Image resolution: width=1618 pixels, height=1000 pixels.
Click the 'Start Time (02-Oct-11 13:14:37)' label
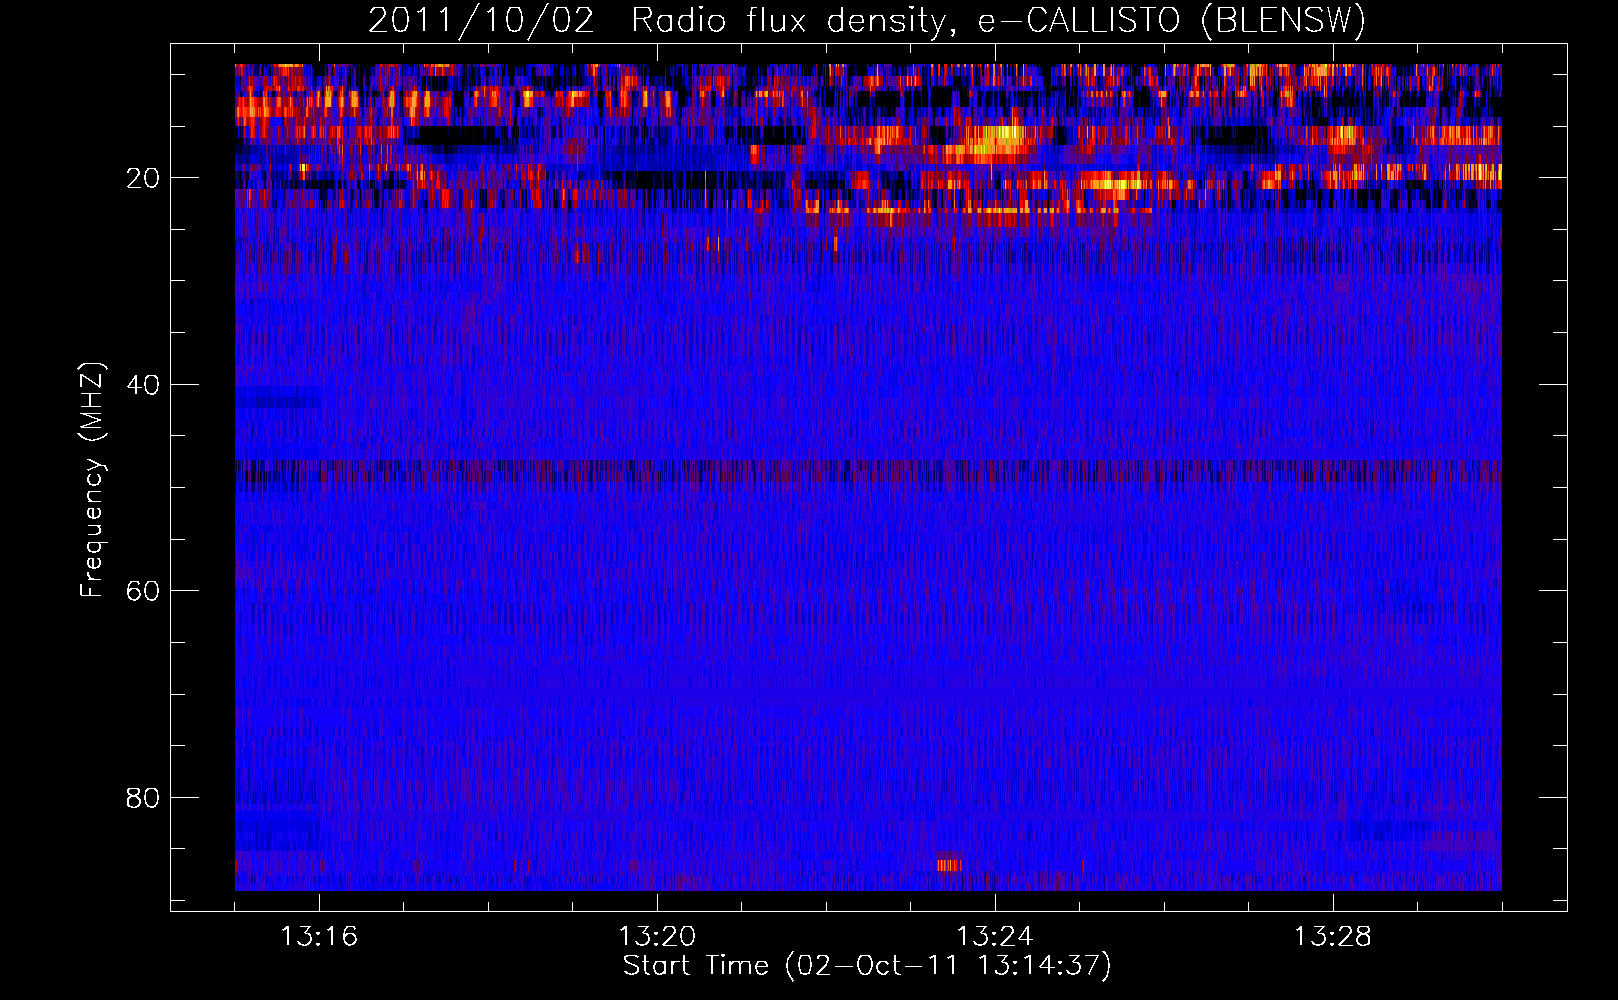(867, 966)
